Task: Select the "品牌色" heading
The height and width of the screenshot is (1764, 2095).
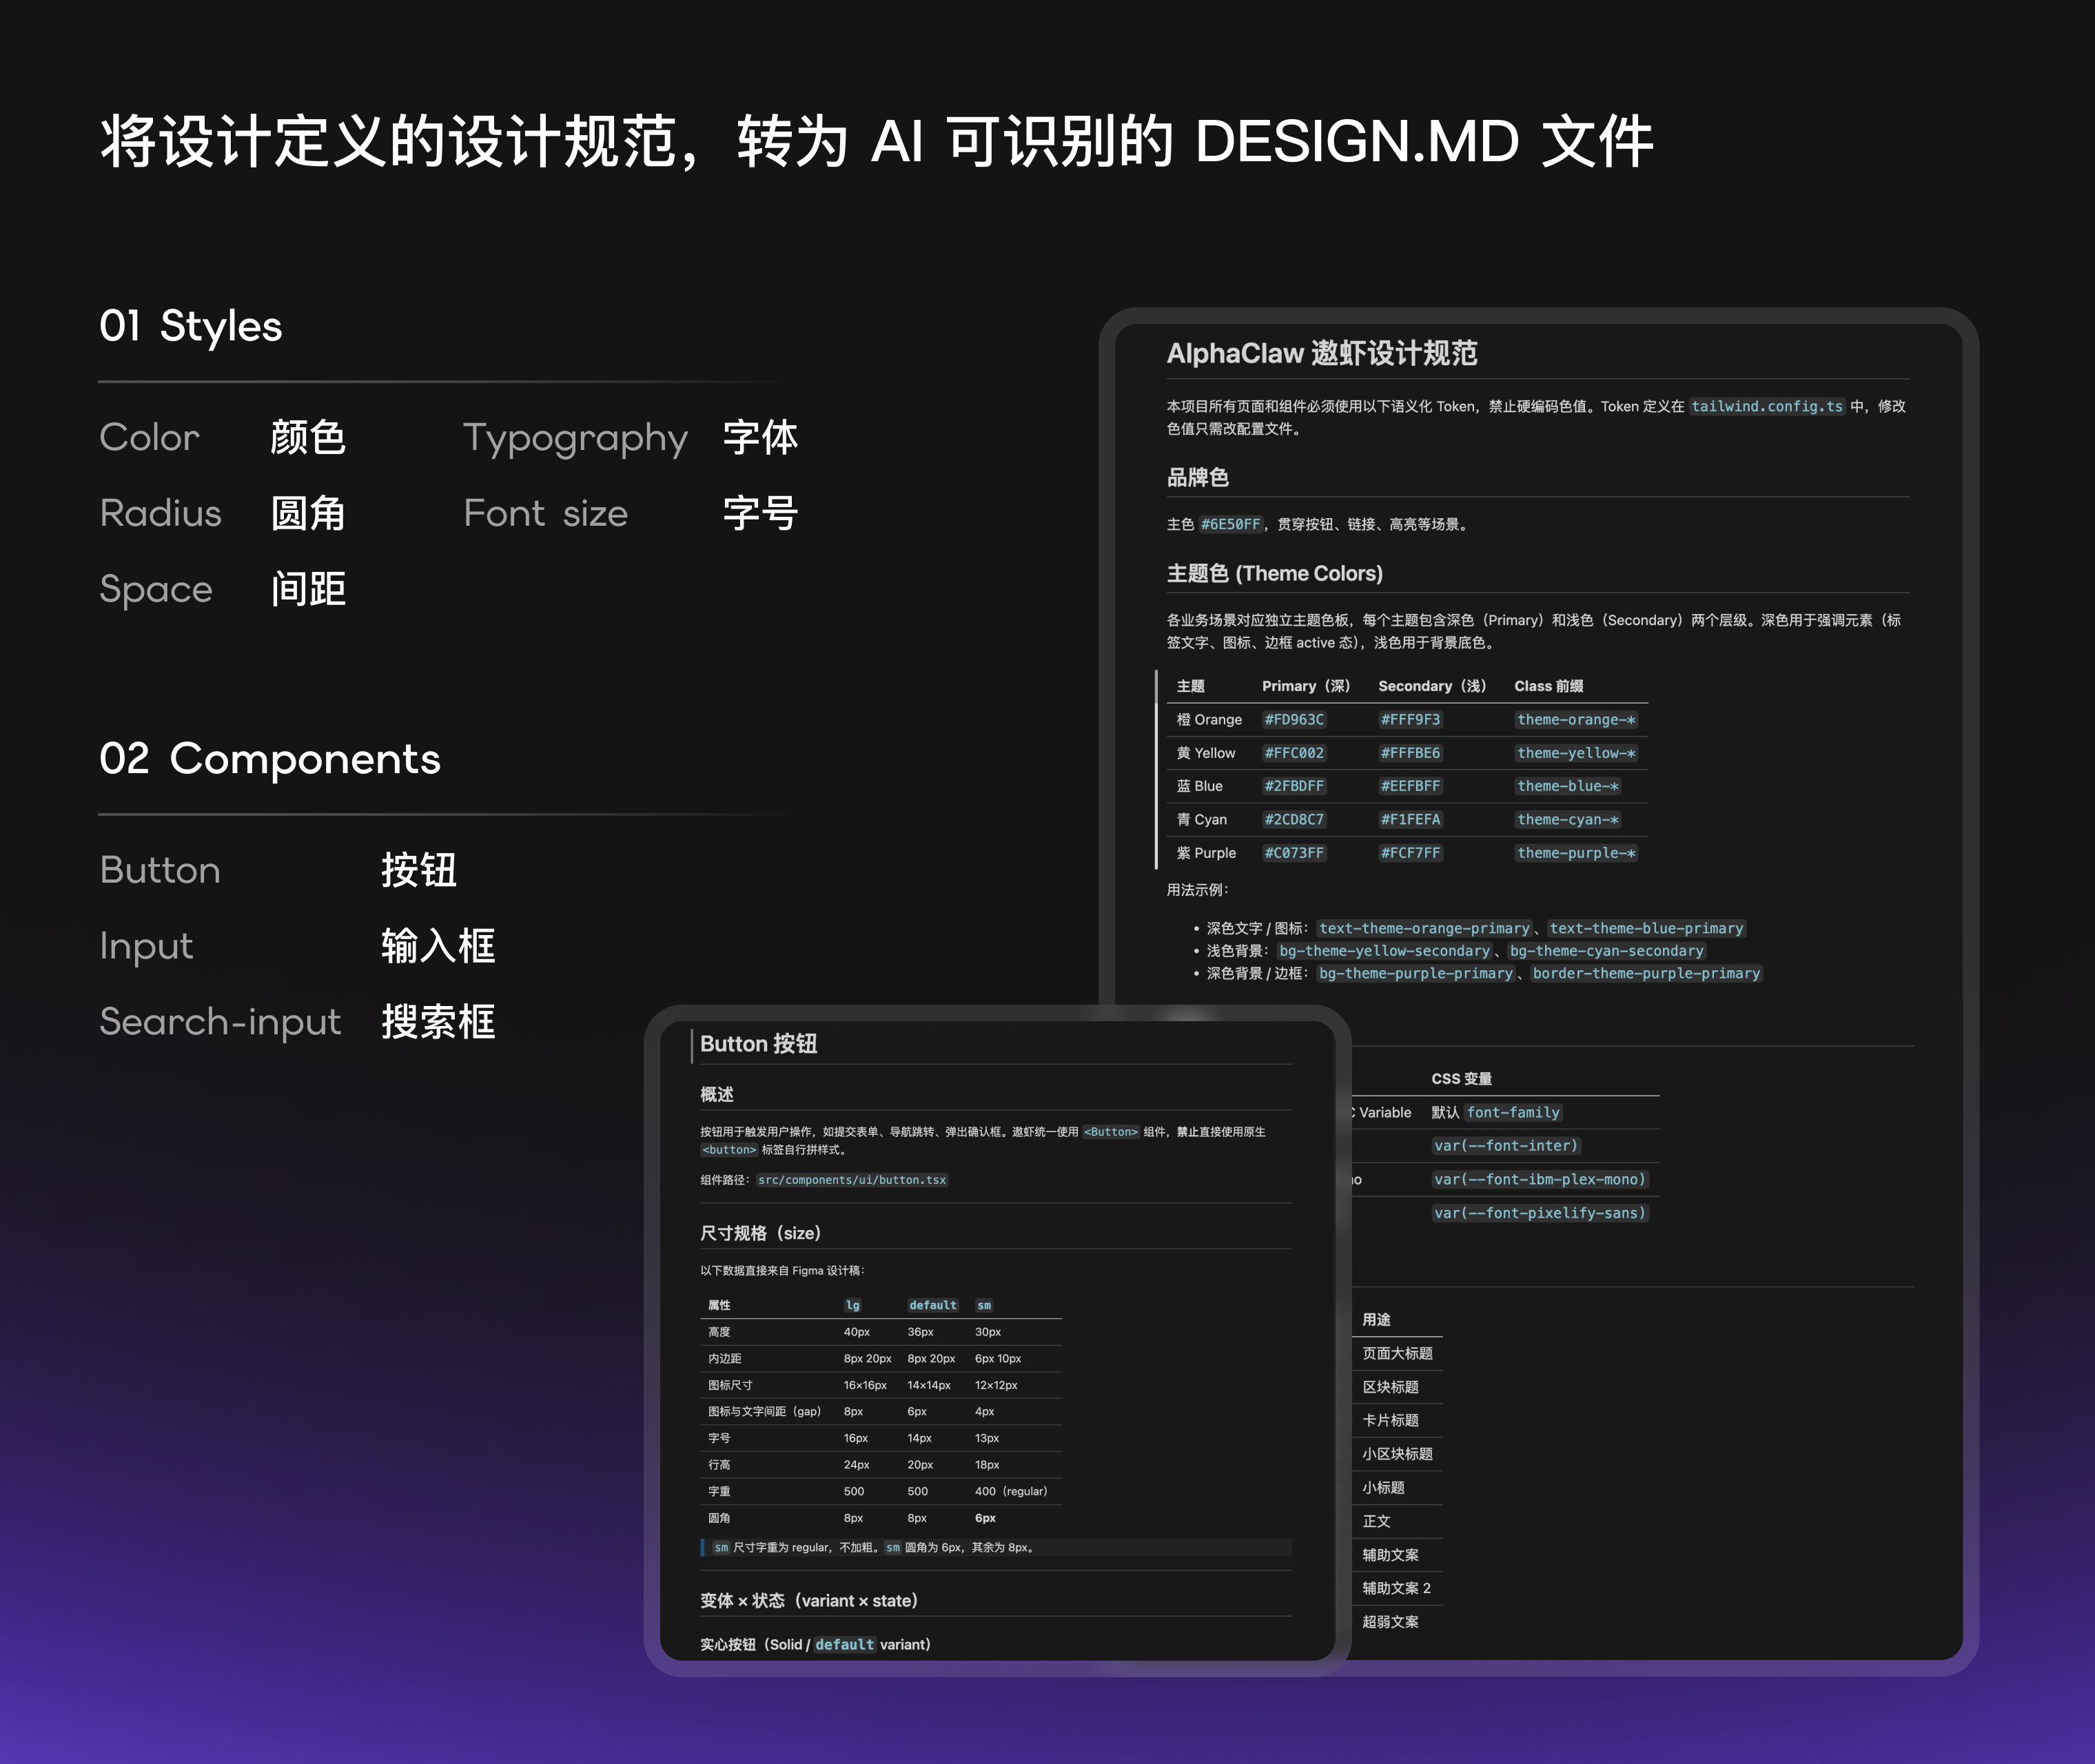Action: (x=1198, y=477)
